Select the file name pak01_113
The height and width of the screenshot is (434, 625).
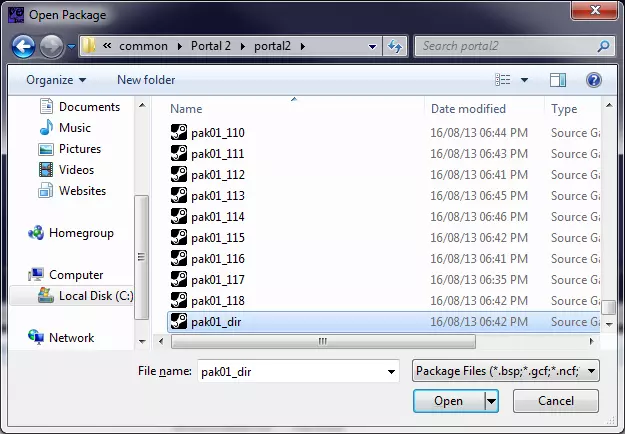pyautogui.click(x=218, y=196)
